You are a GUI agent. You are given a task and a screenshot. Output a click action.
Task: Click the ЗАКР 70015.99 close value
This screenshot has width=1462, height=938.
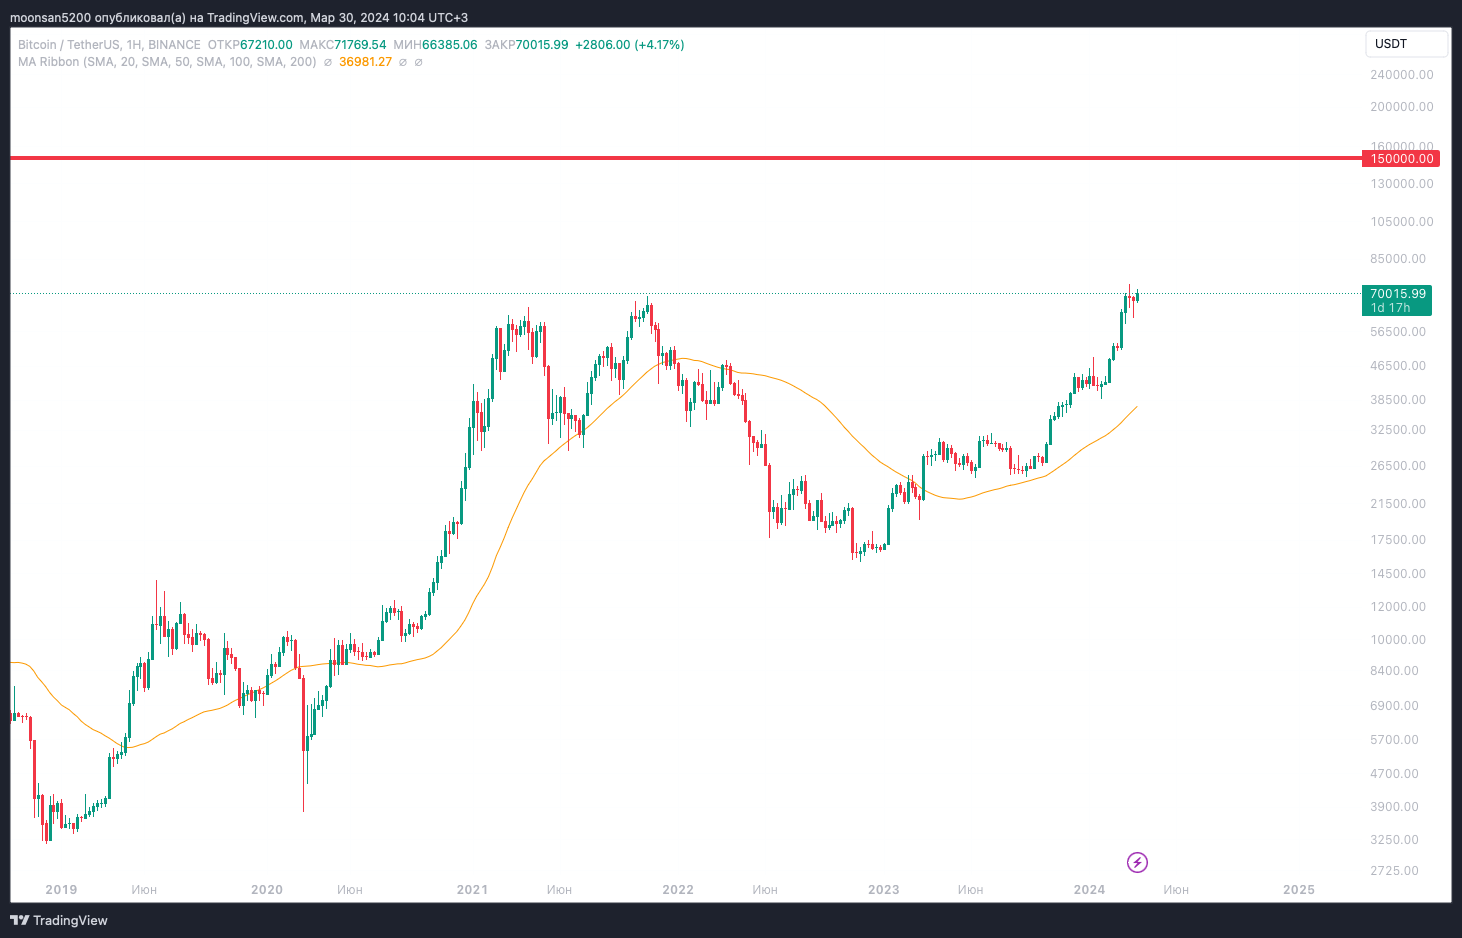[526, 45]
